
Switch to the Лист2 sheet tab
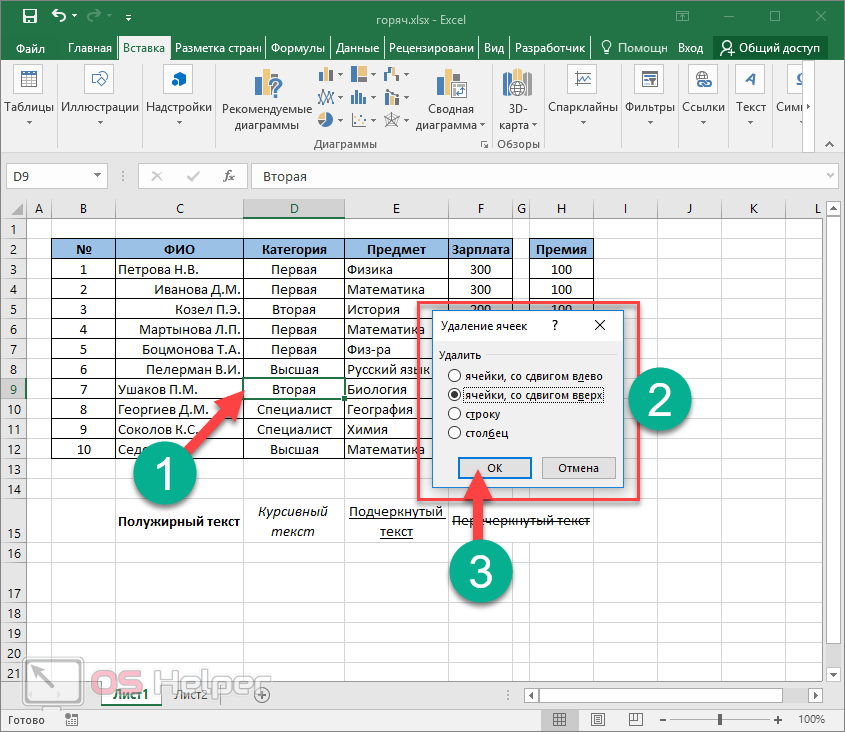pyautogui.click(x=190, y=695)
